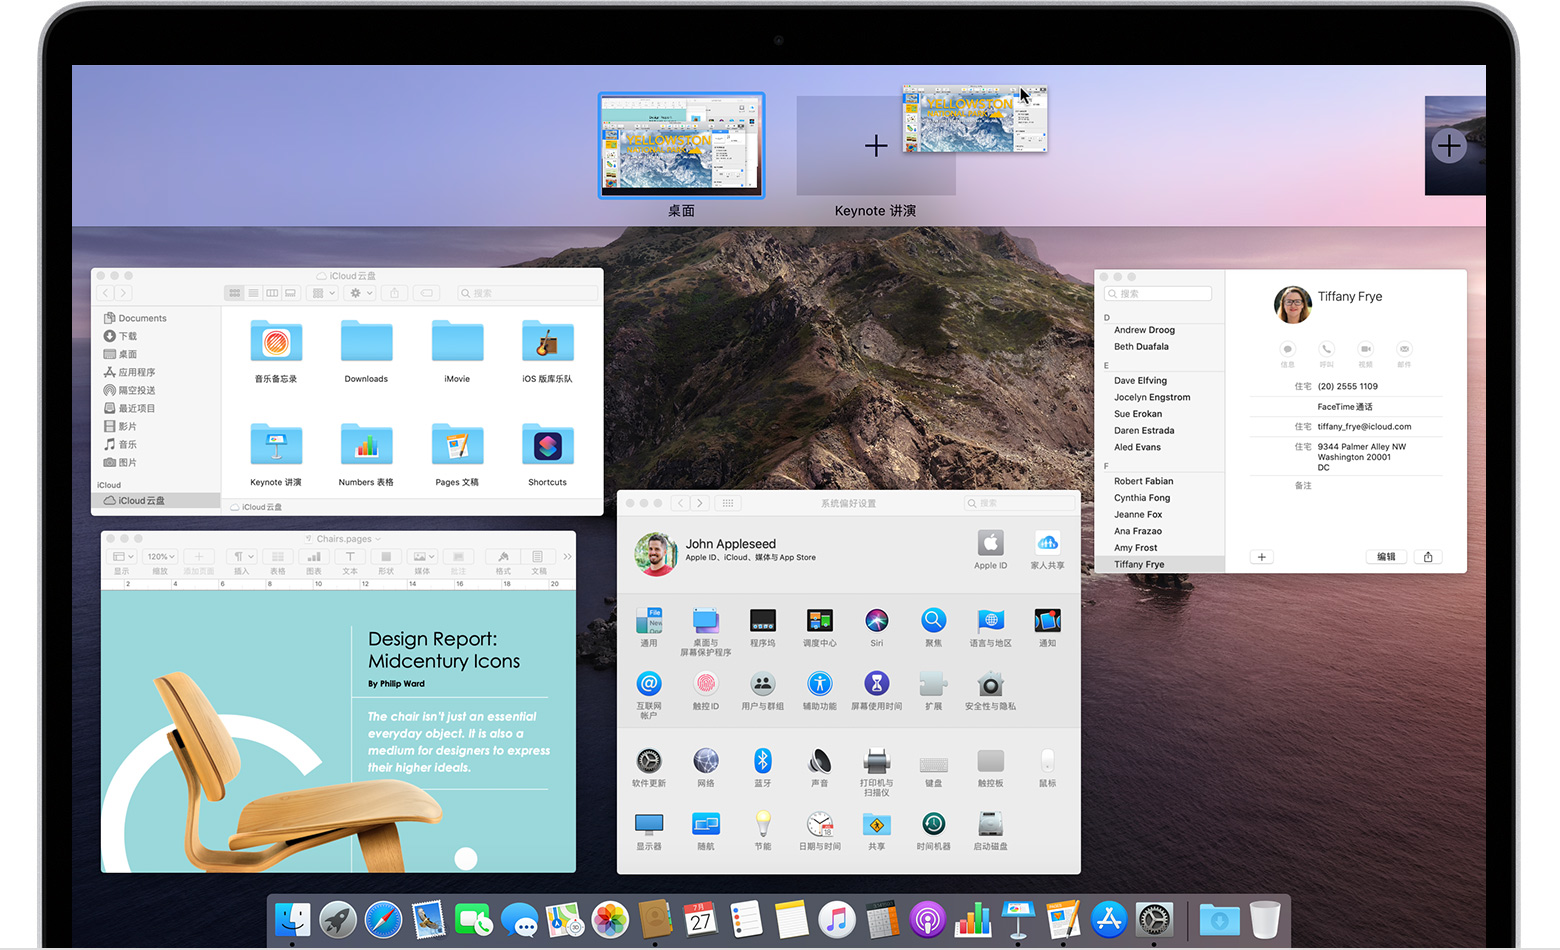Click the Finder back arrow
The width and height of the screenshot is (1560, 950).
click(106, 293)
